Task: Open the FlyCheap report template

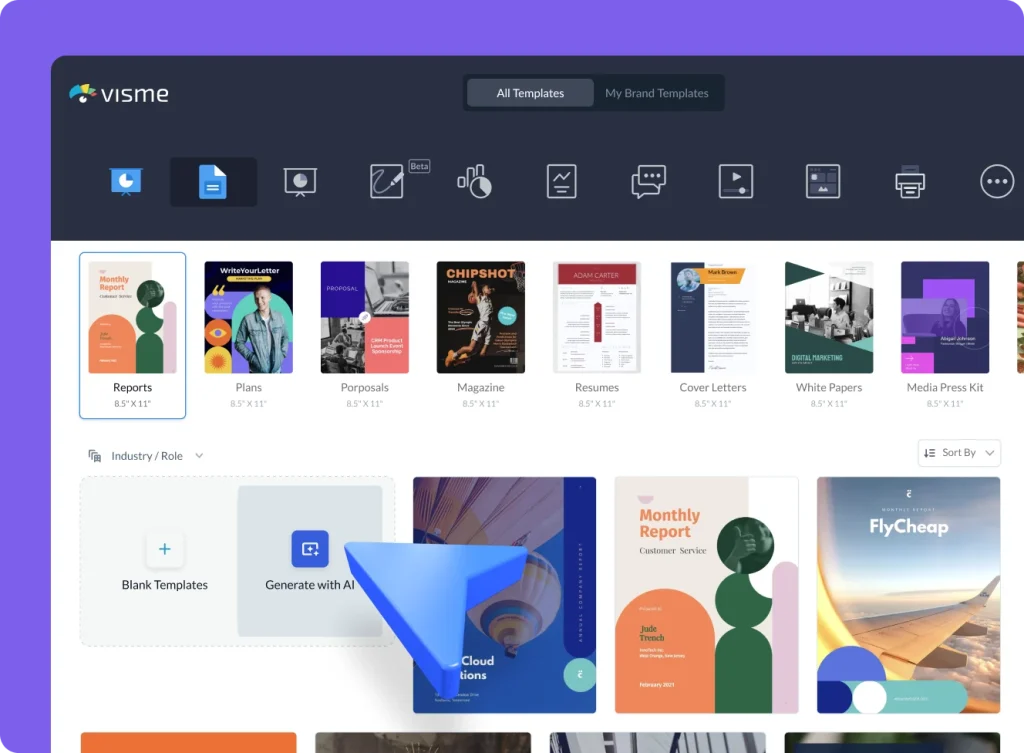Action: coord(908,595)
